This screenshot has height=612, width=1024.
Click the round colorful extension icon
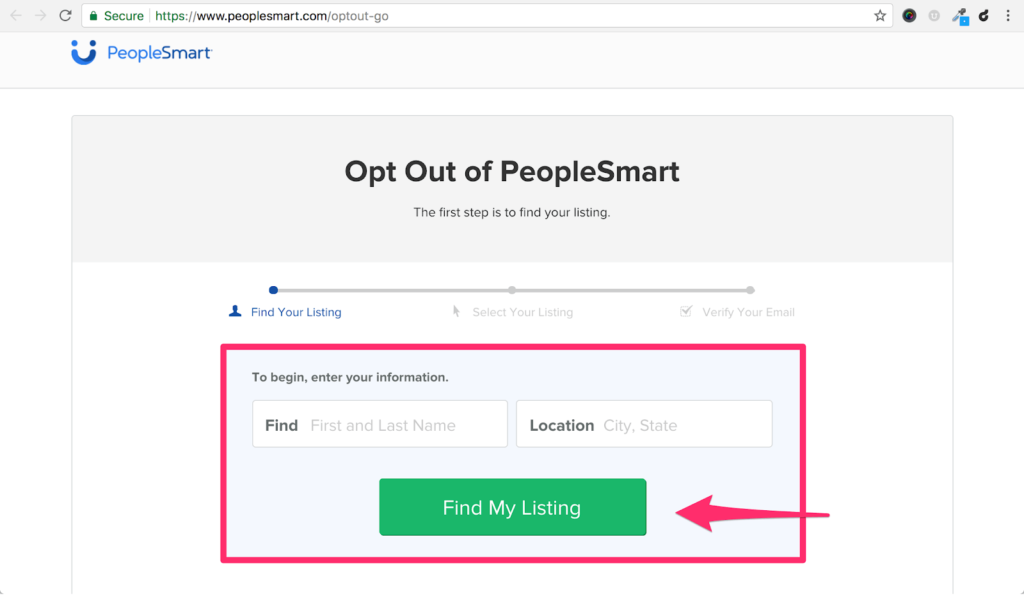(909, 16)
